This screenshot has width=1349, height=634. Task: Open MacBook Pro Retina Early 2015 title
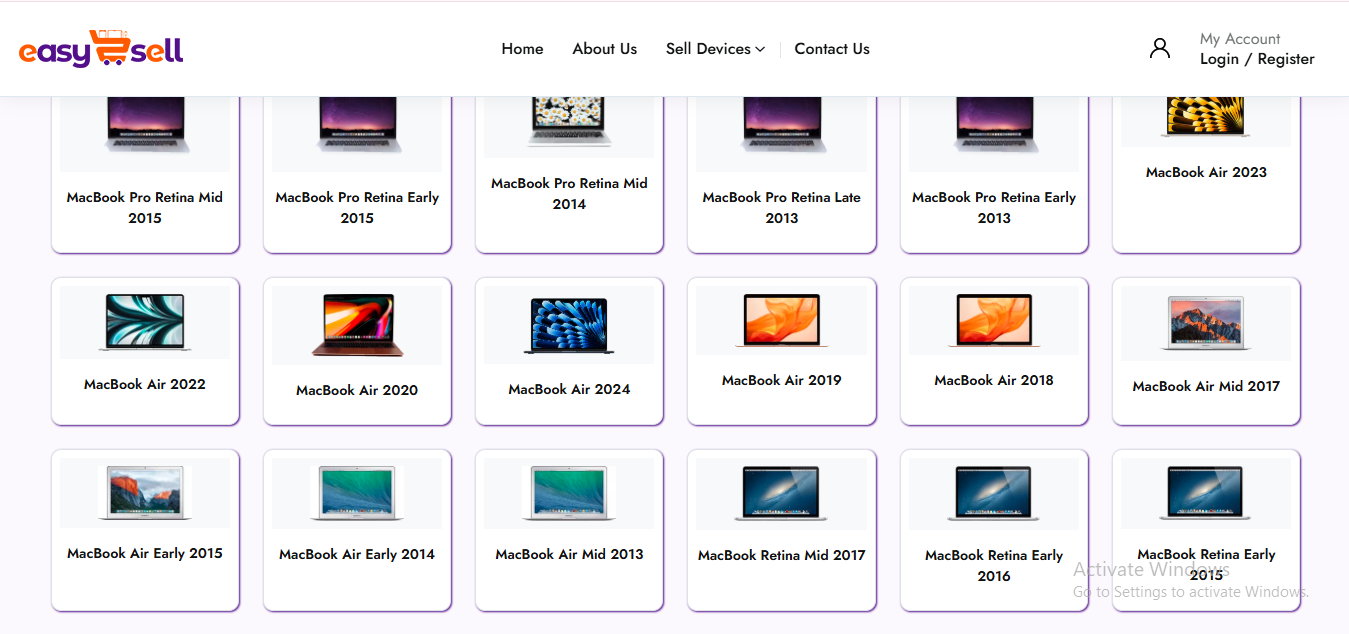[x=357, y=208]
